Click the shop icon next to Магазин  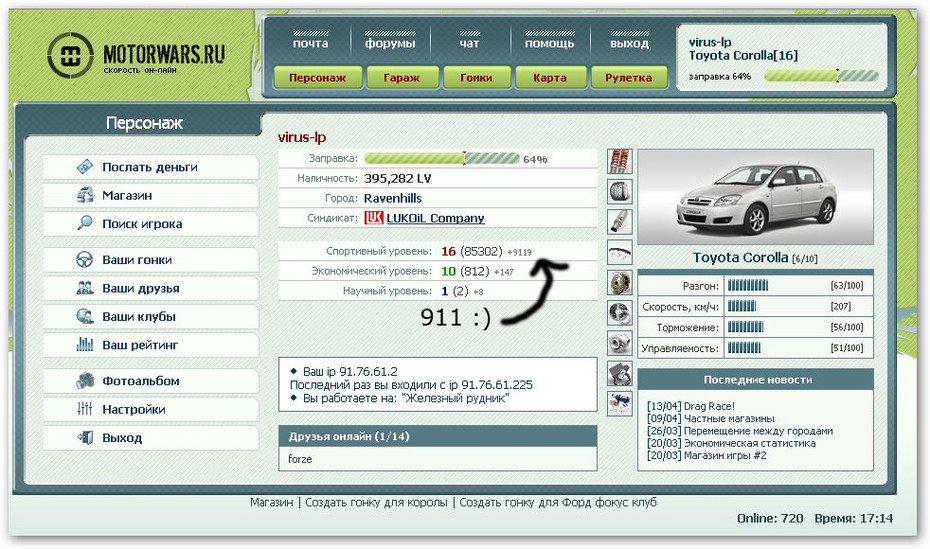pos(85,195)
